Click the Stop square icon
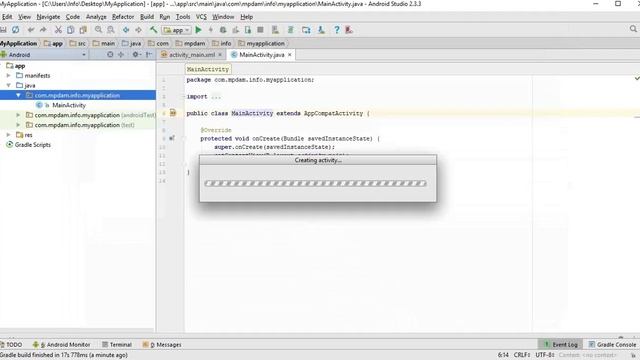 (260, 30)
